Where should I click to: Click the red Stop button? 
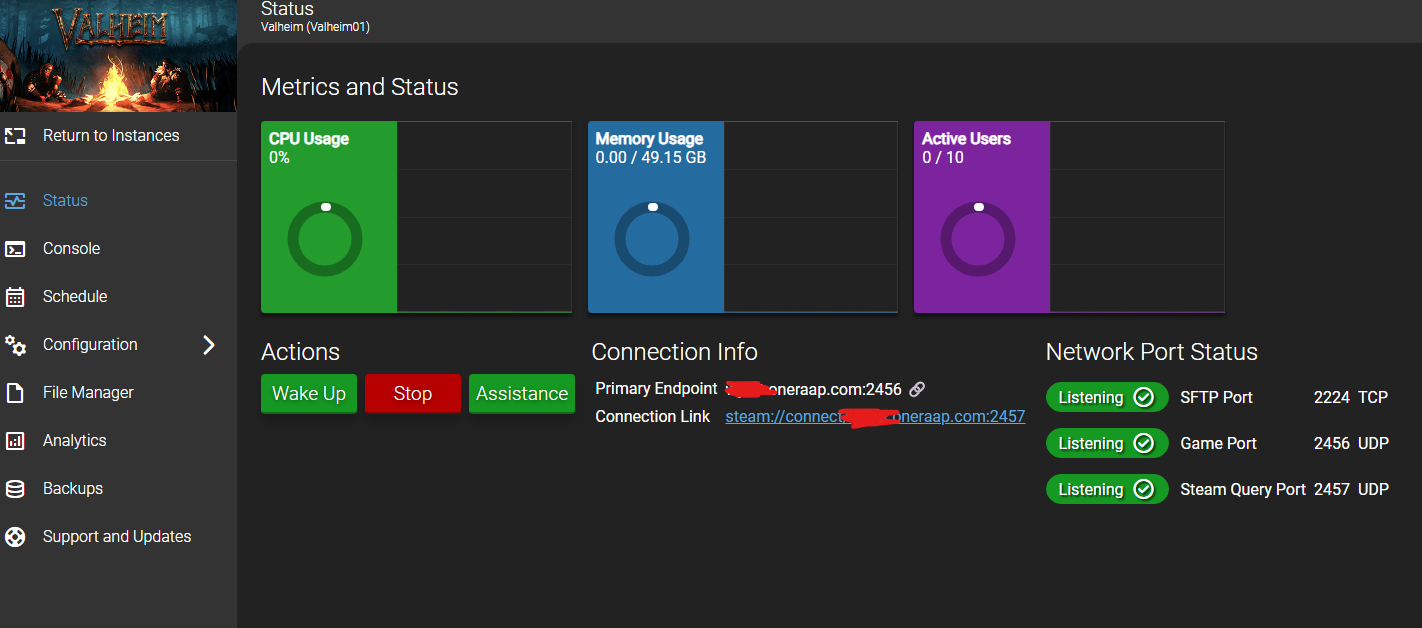[413, 394]
